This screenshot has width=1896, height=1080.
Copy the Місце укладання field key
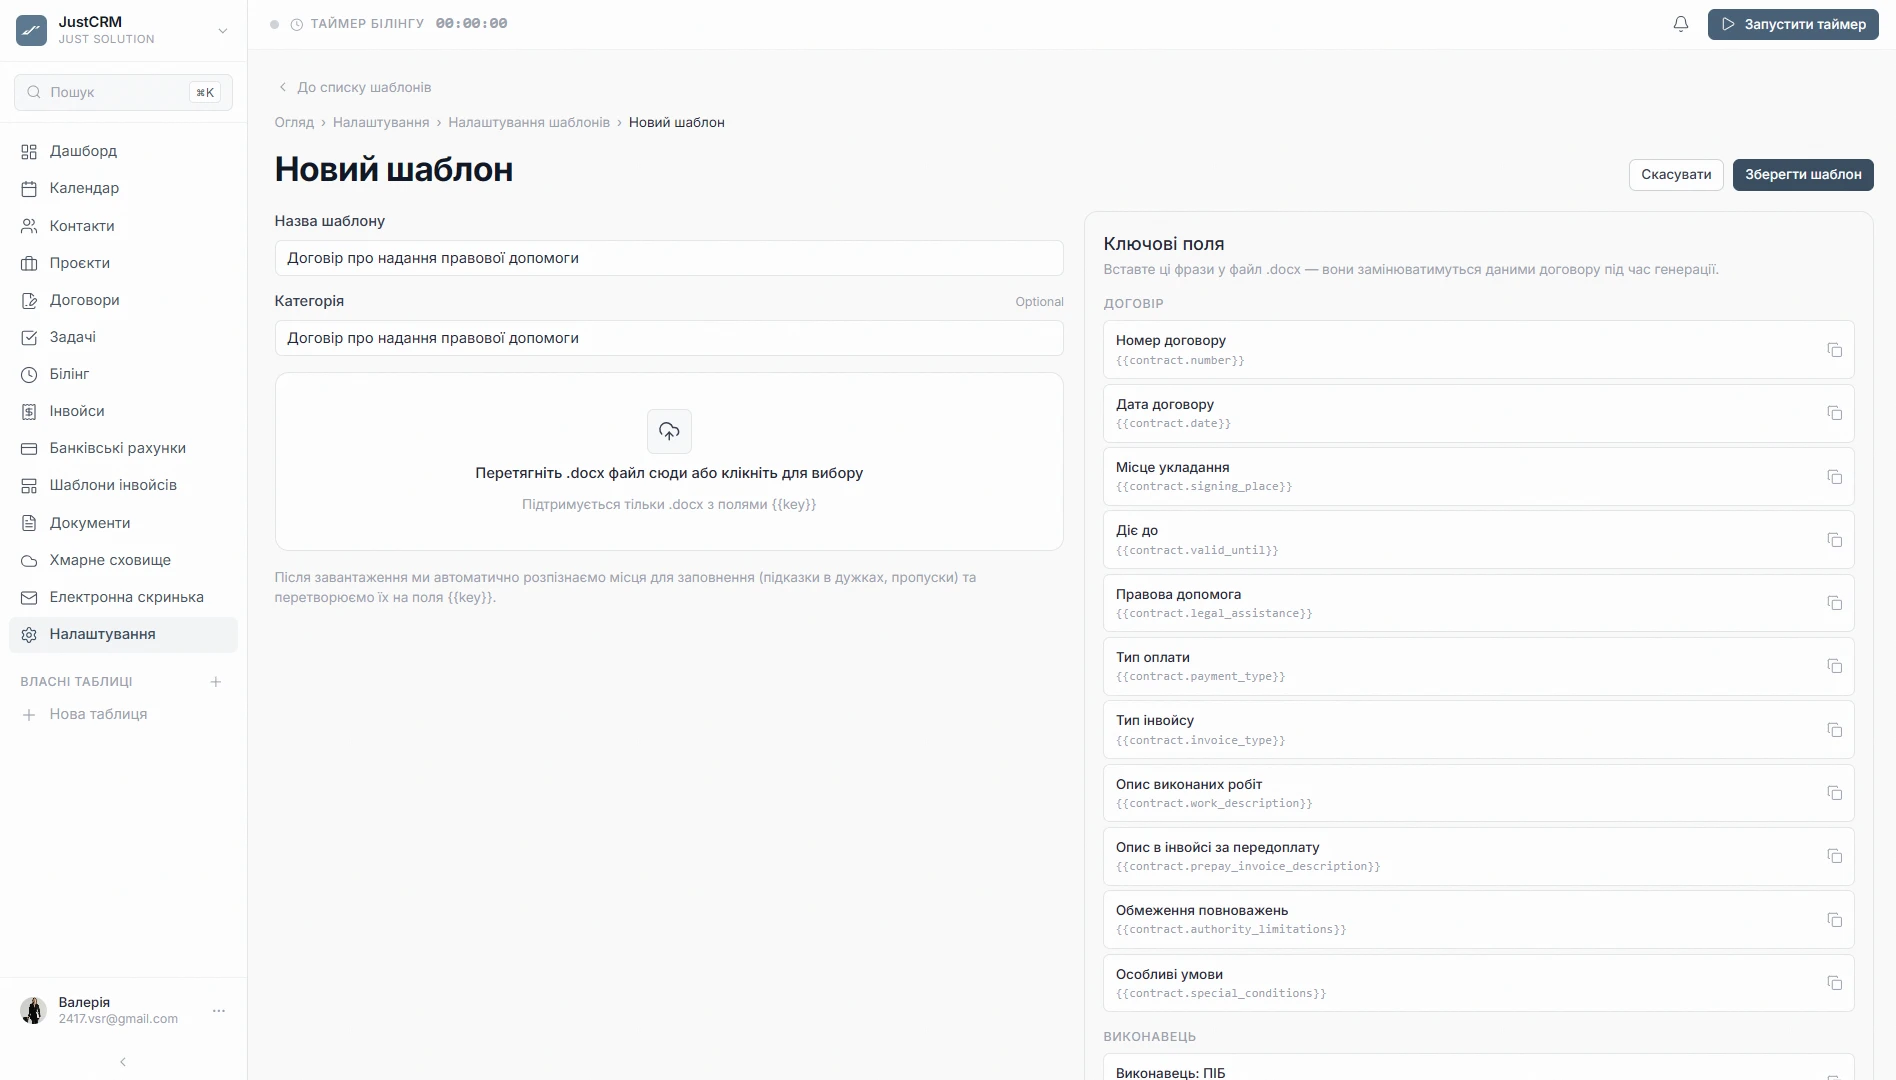click(x=1834, y=477)
